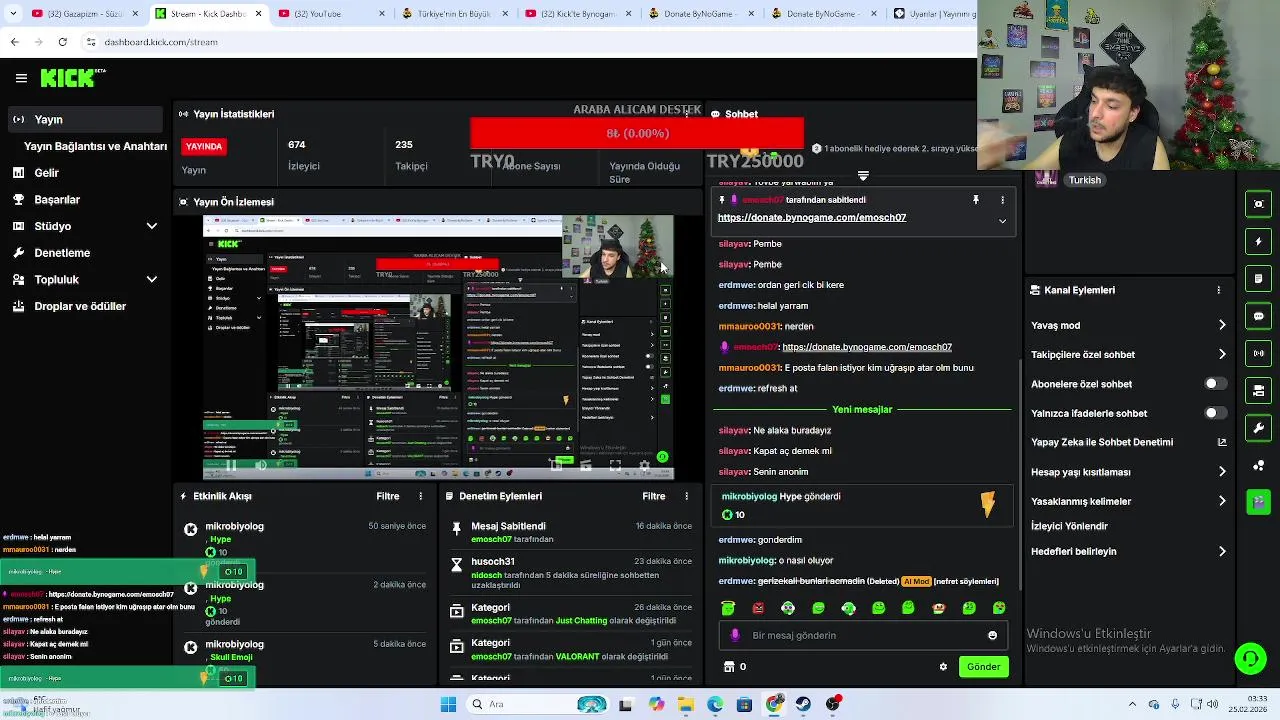Click broadcast signal icon in right rail

[x=1258, y=353]
